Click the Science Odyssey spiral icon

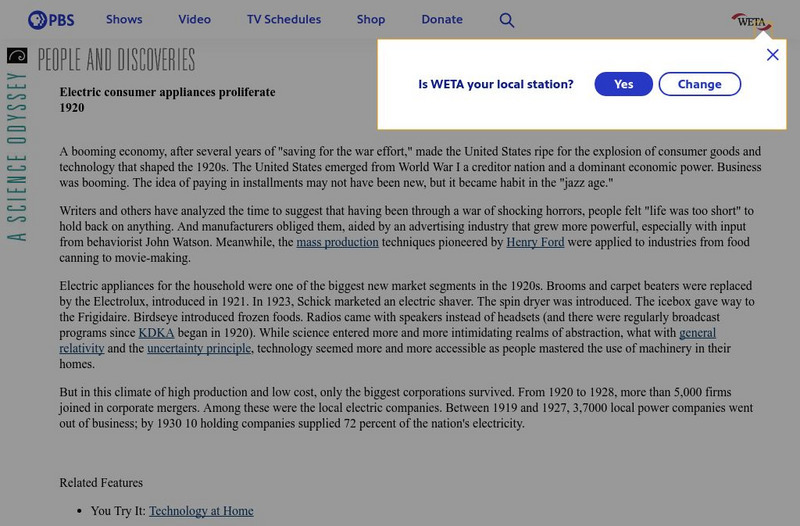pos(17,56)
